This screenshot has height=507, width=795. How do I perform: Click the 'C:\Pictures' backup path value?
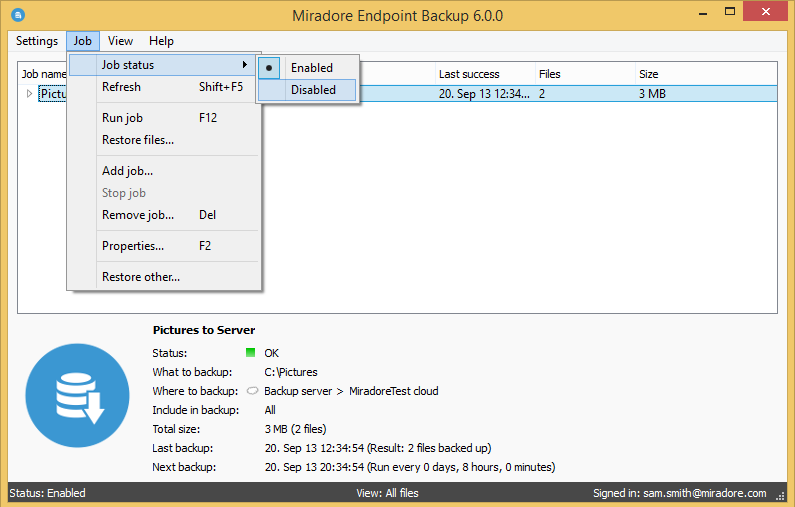point(291,372)
